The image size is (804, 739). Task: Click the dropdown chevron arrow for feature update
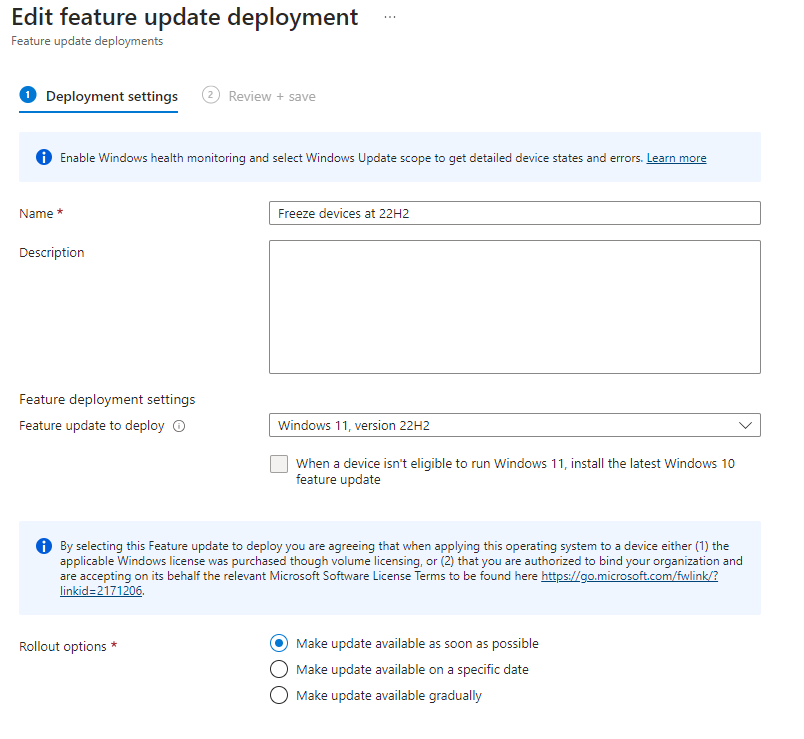[x=745, y=425]
